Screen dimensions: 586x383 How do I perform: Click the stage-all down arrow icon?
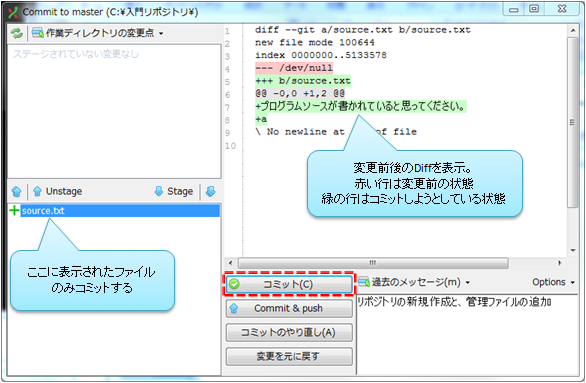tap(210, 192)
